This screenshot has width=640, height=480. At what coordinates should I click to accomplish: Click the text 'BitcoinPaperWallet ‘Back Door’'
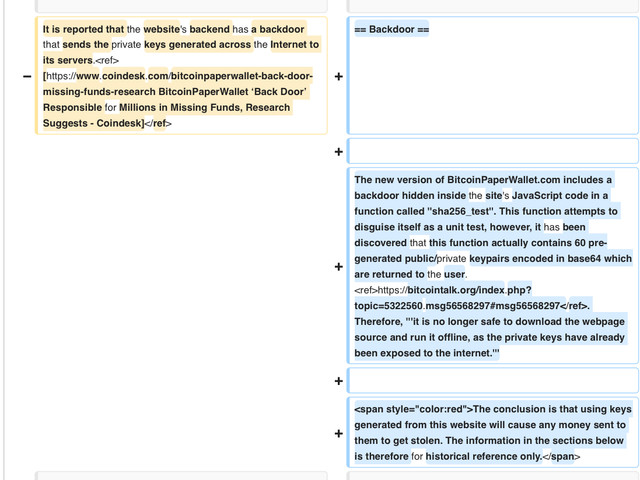click(x=232, y=92)
